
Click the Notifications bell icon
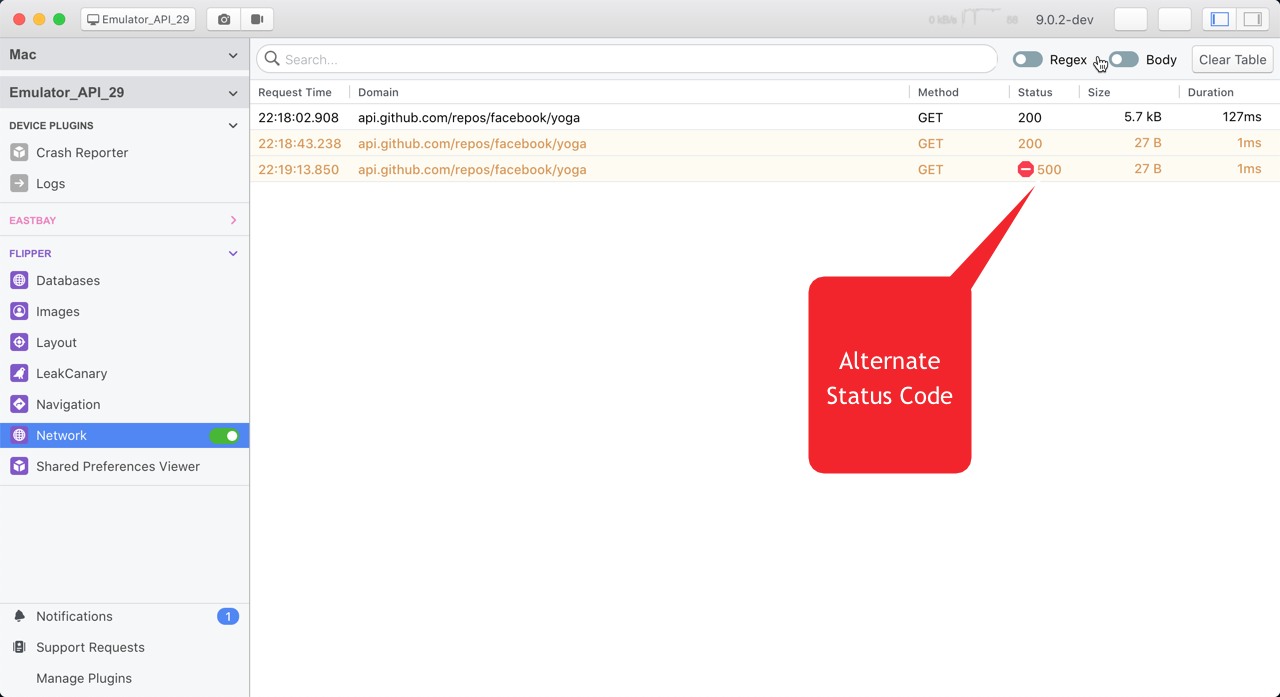point(19,617)
